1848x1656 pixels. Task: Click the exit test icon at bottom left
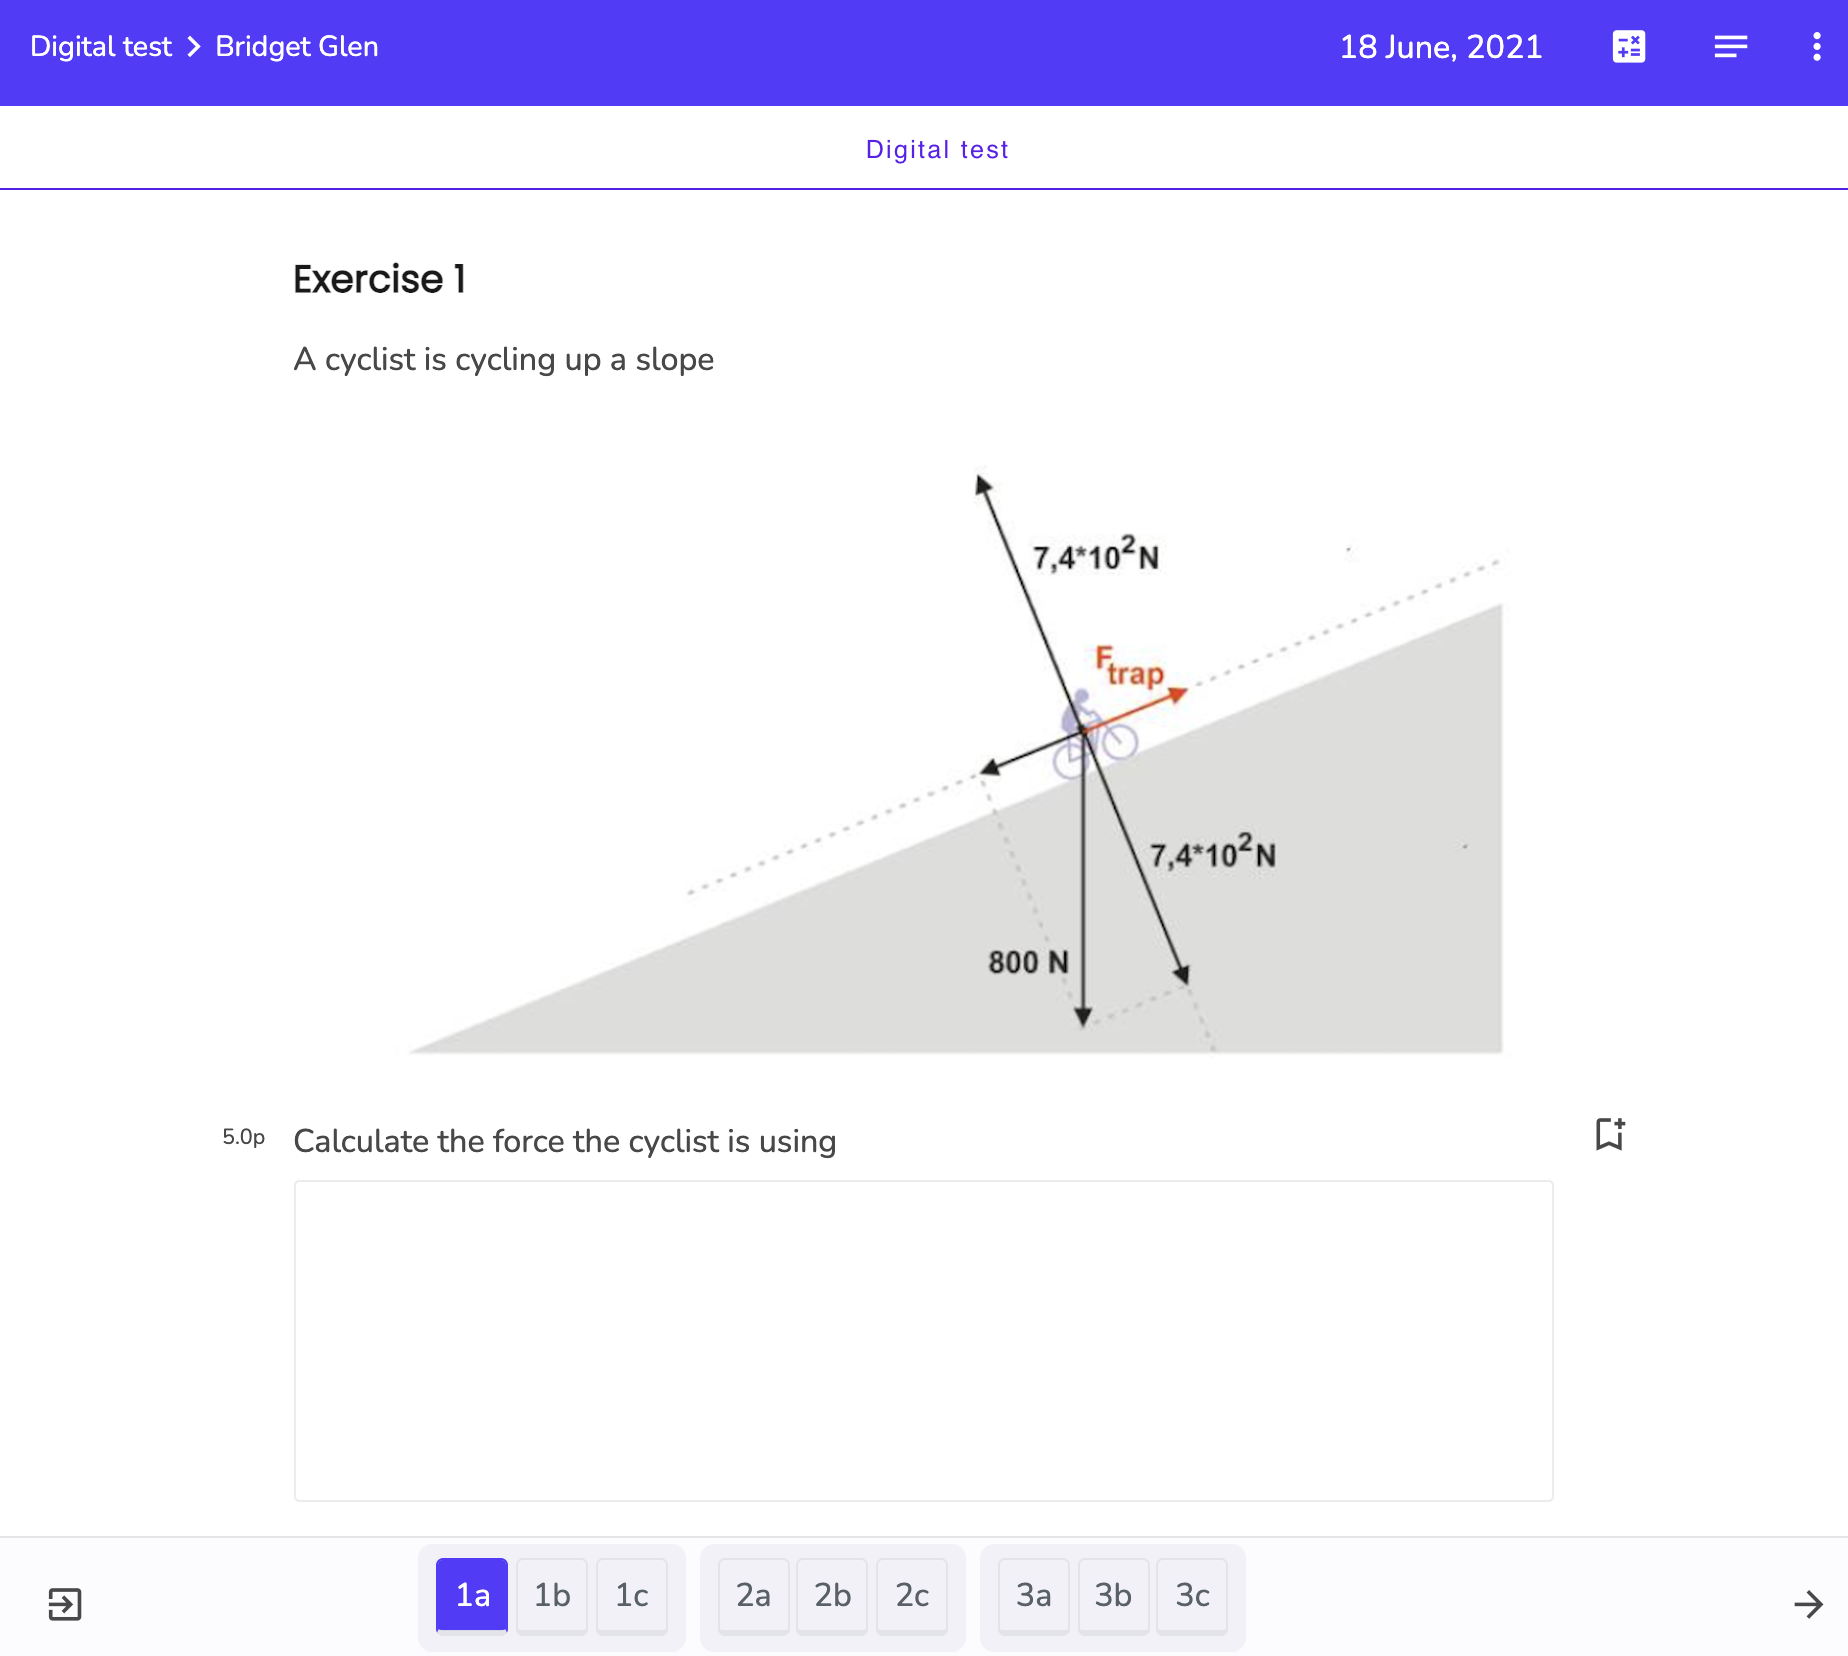(x=65, y=1604)
